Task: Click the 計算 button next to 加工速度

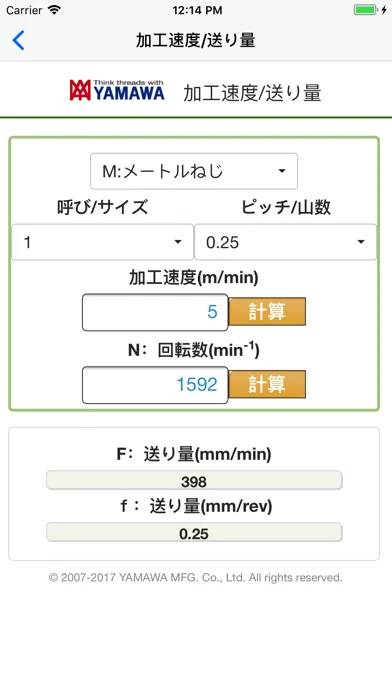Action: (x=267, y=312)
